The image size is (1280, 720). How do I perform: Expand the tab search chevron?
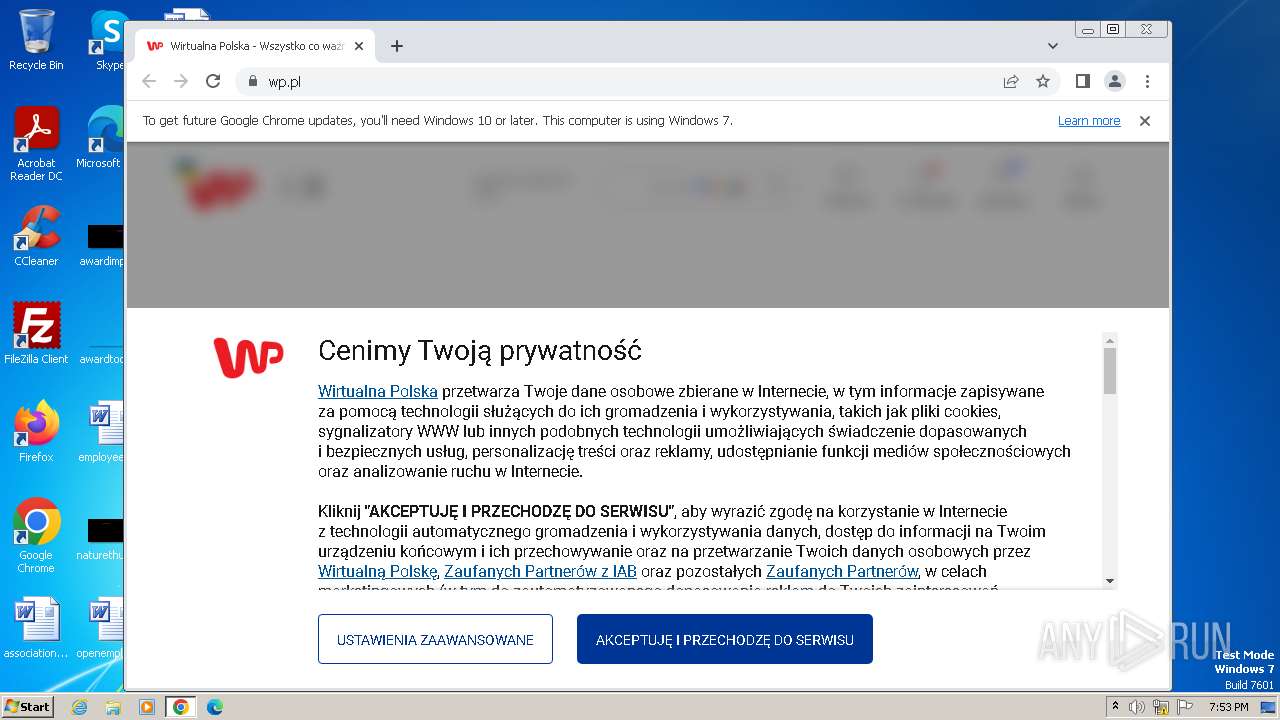[x=1052, y=46]
